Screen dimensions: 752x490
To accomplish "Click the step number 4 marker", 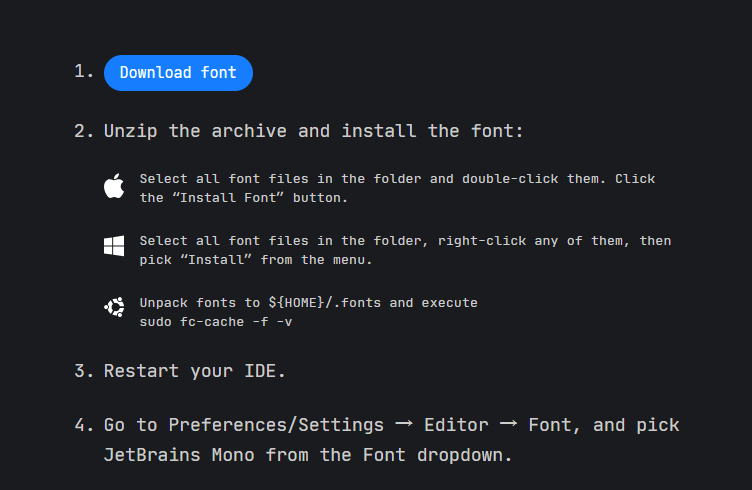I will (83, 425).
